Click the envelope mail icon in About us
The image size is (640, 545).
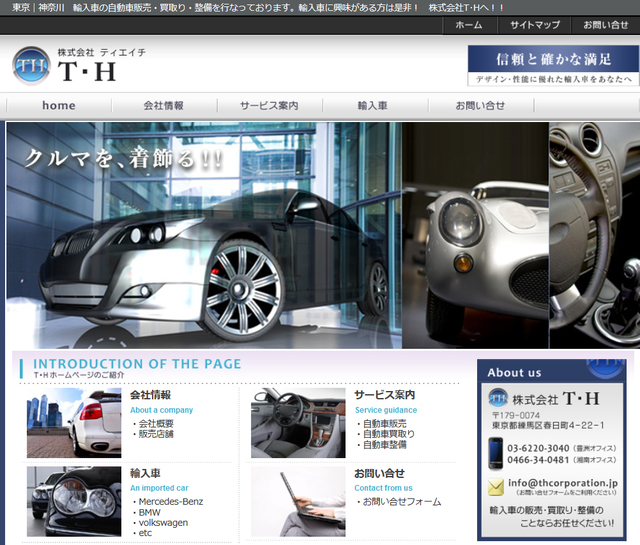tap(496, 487)
